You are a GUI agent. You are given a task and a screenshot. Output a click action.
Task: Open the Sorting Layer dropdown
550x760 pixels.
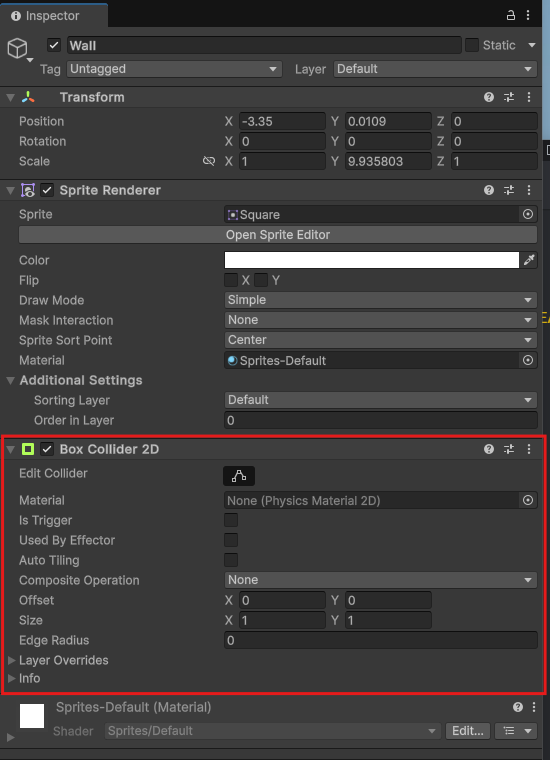pyautogui.click(x=380, y=400)
